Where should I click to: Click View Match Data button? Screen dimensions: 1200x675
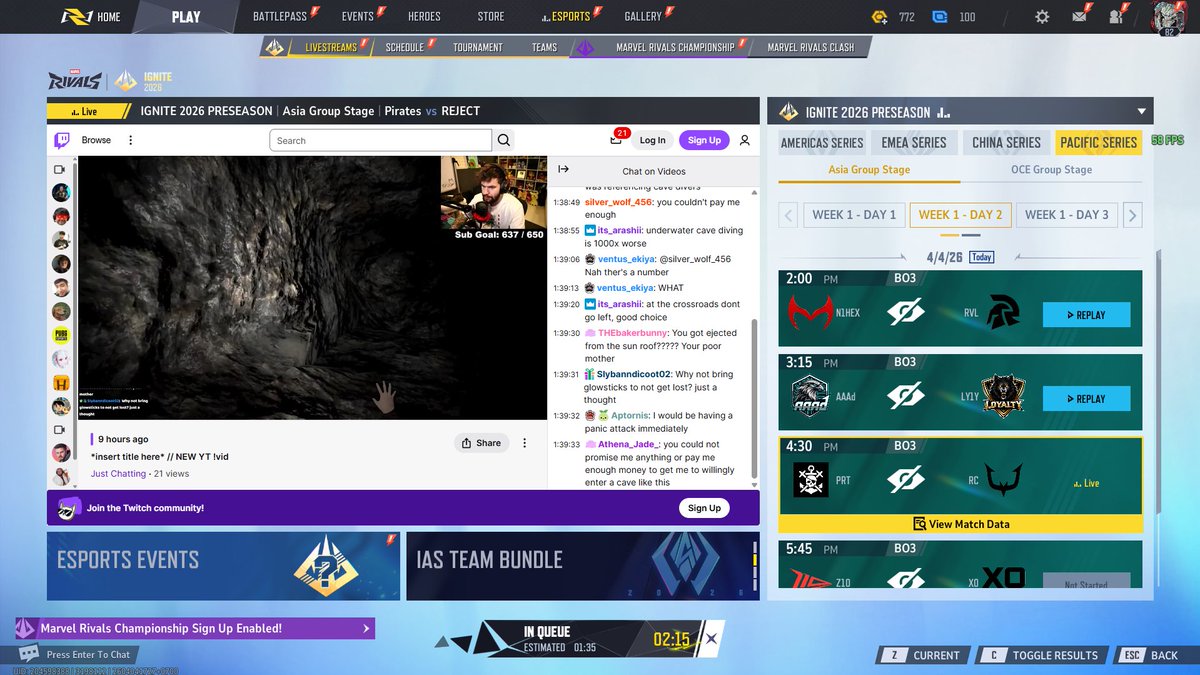[960, 523]
